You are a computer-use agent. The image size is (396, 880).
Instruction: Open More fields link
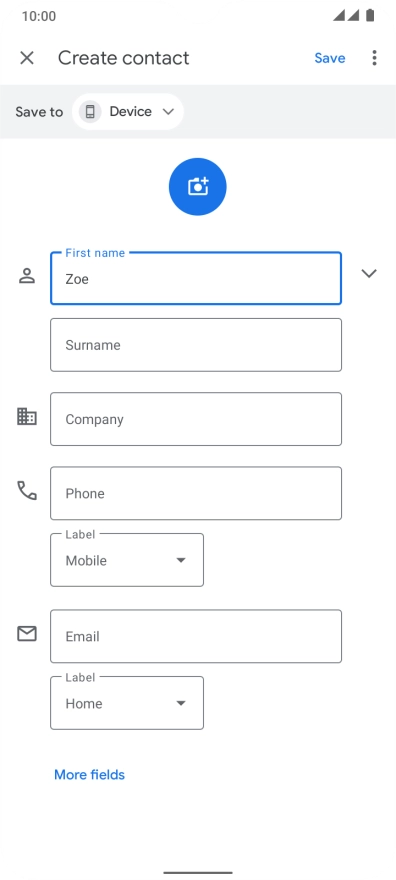tap(89, 774)
